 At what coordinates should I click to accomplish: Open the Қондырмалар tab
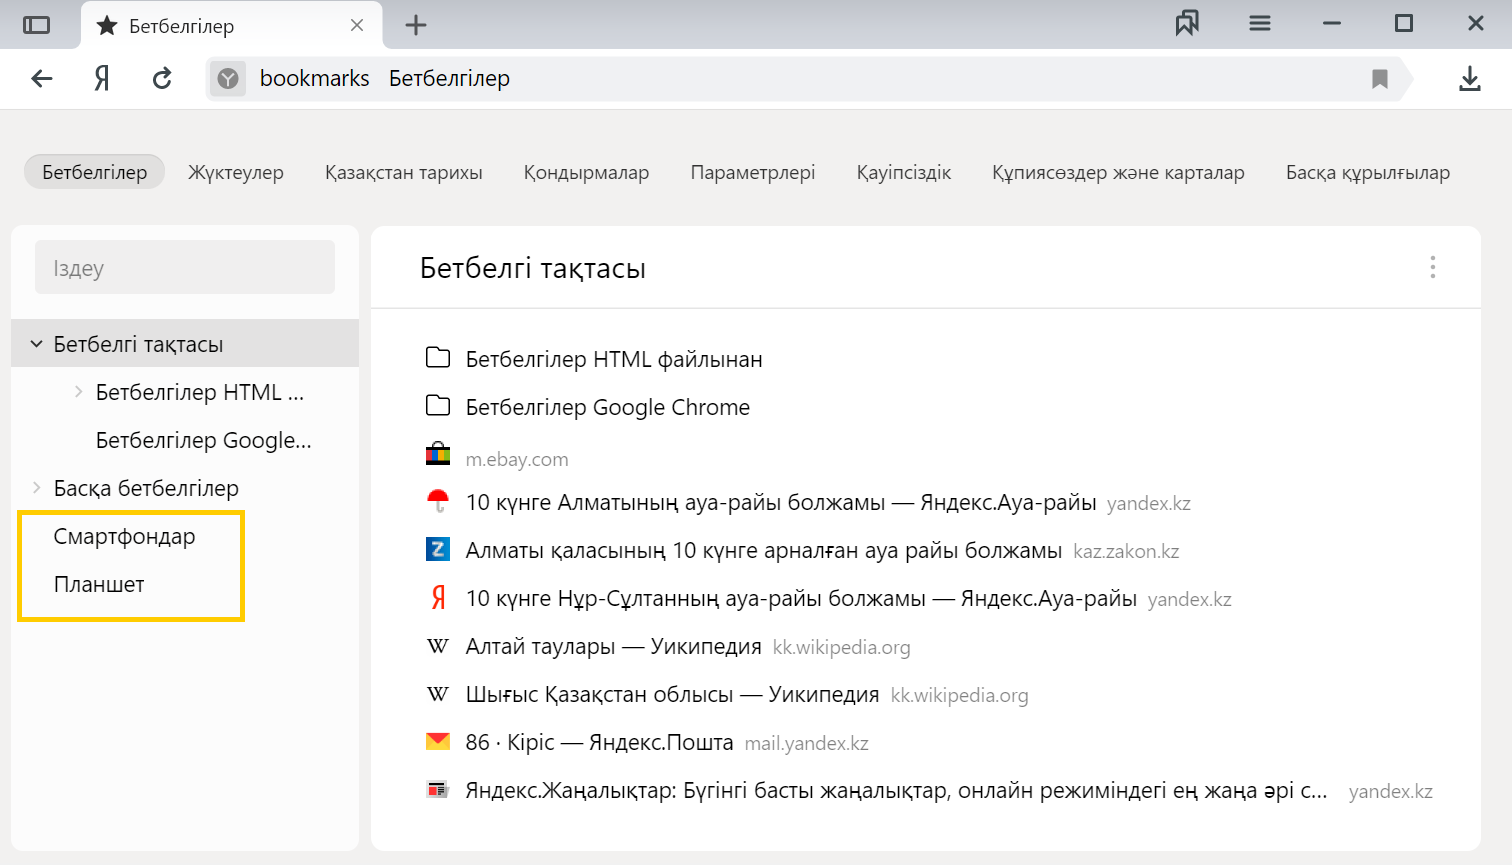pos(586,172)
